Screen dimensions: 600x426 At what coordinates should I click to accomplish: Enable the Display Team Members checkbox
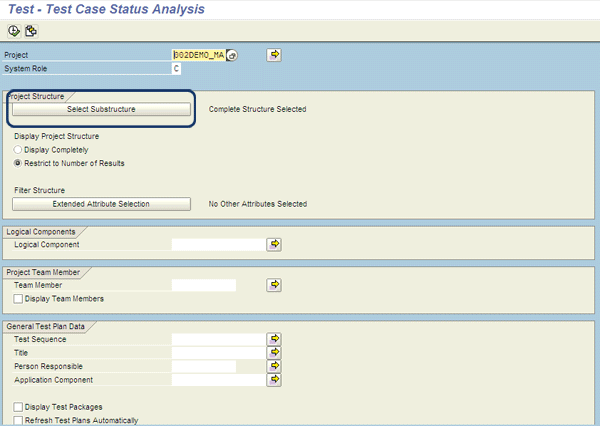click(x=19, y=299)
